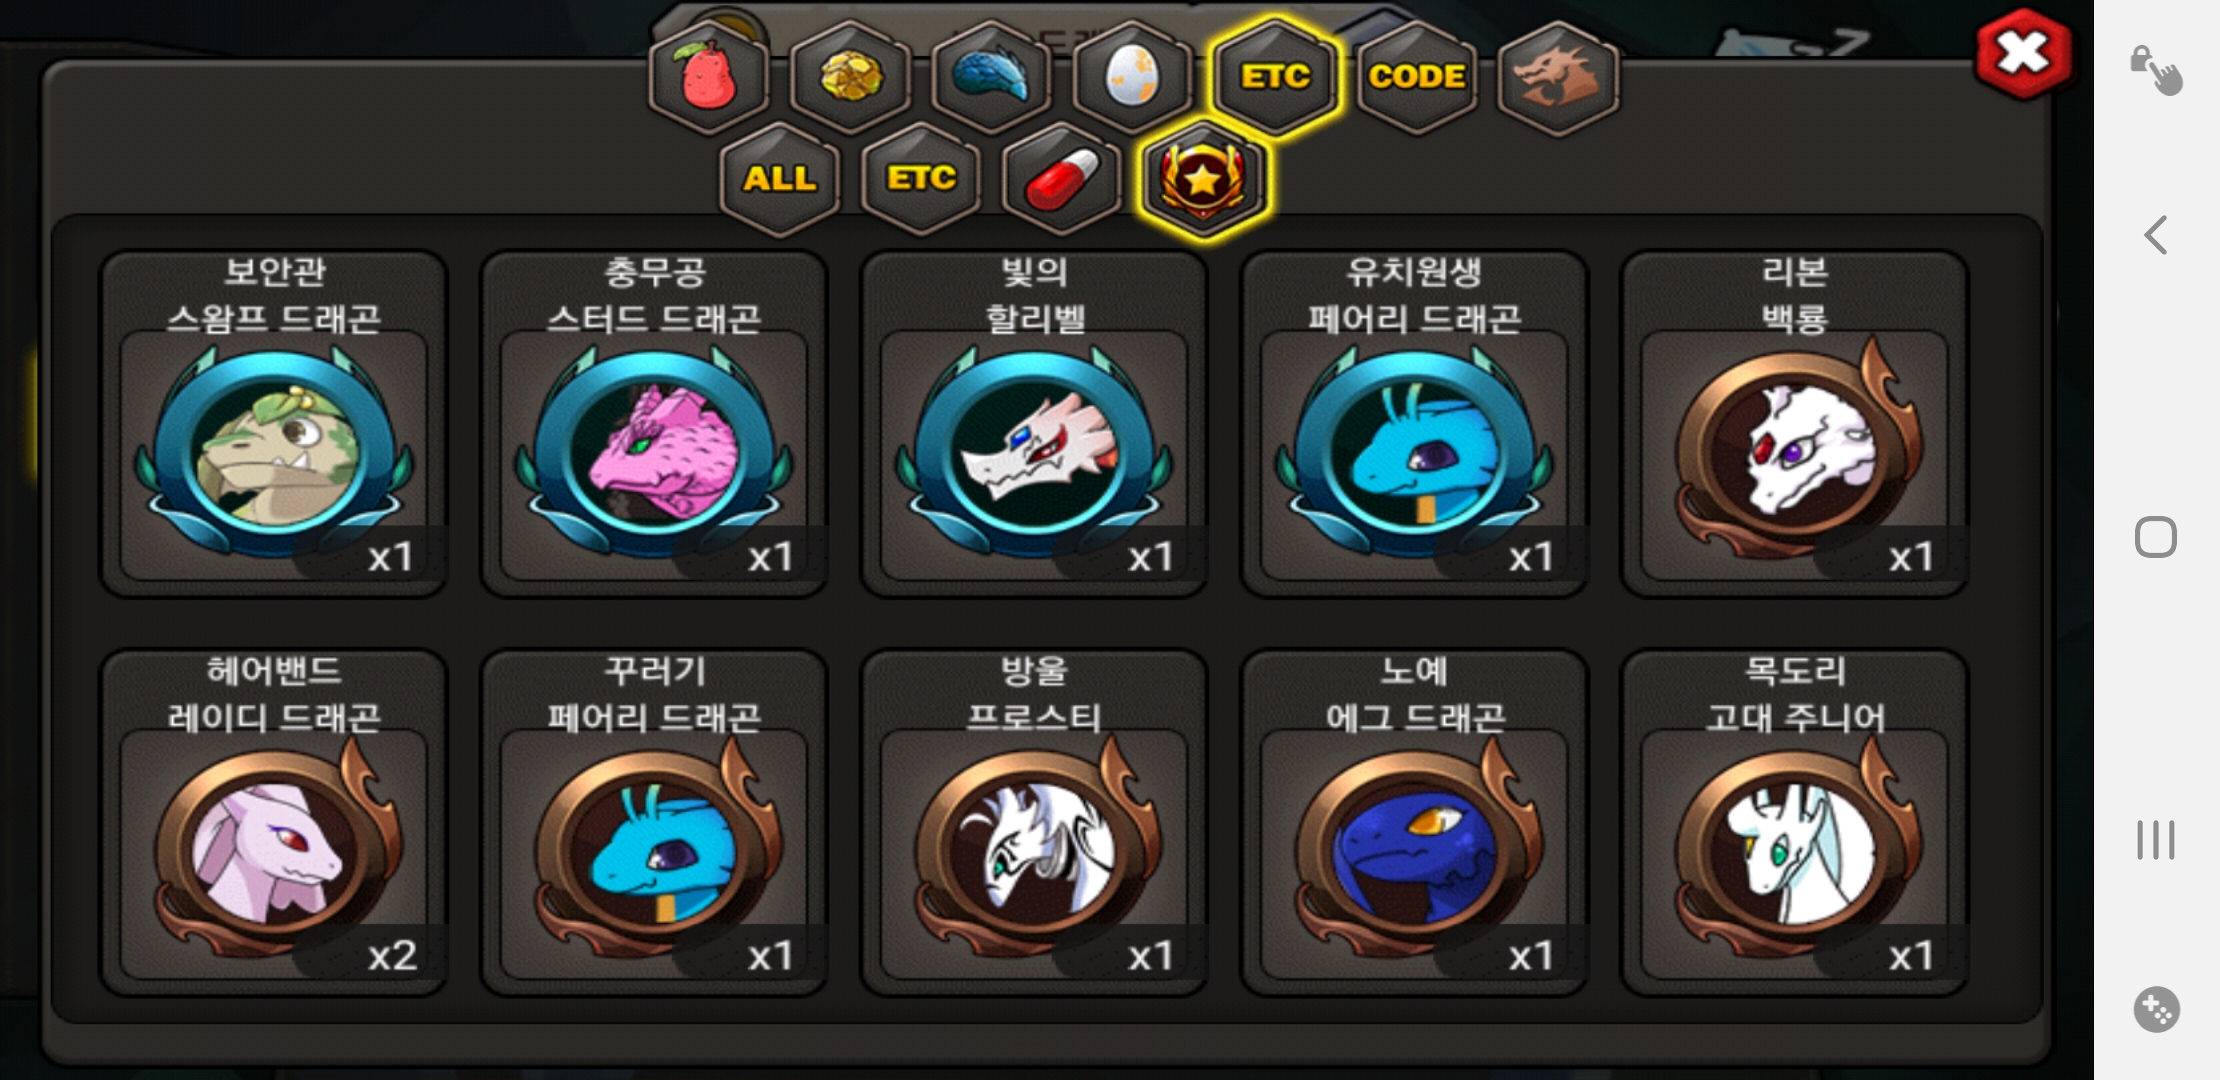This screenshot has height=1080, width=2220.
Task: Select the red fruit food tab
Action: pyautogui.click(x=709, y=77)
